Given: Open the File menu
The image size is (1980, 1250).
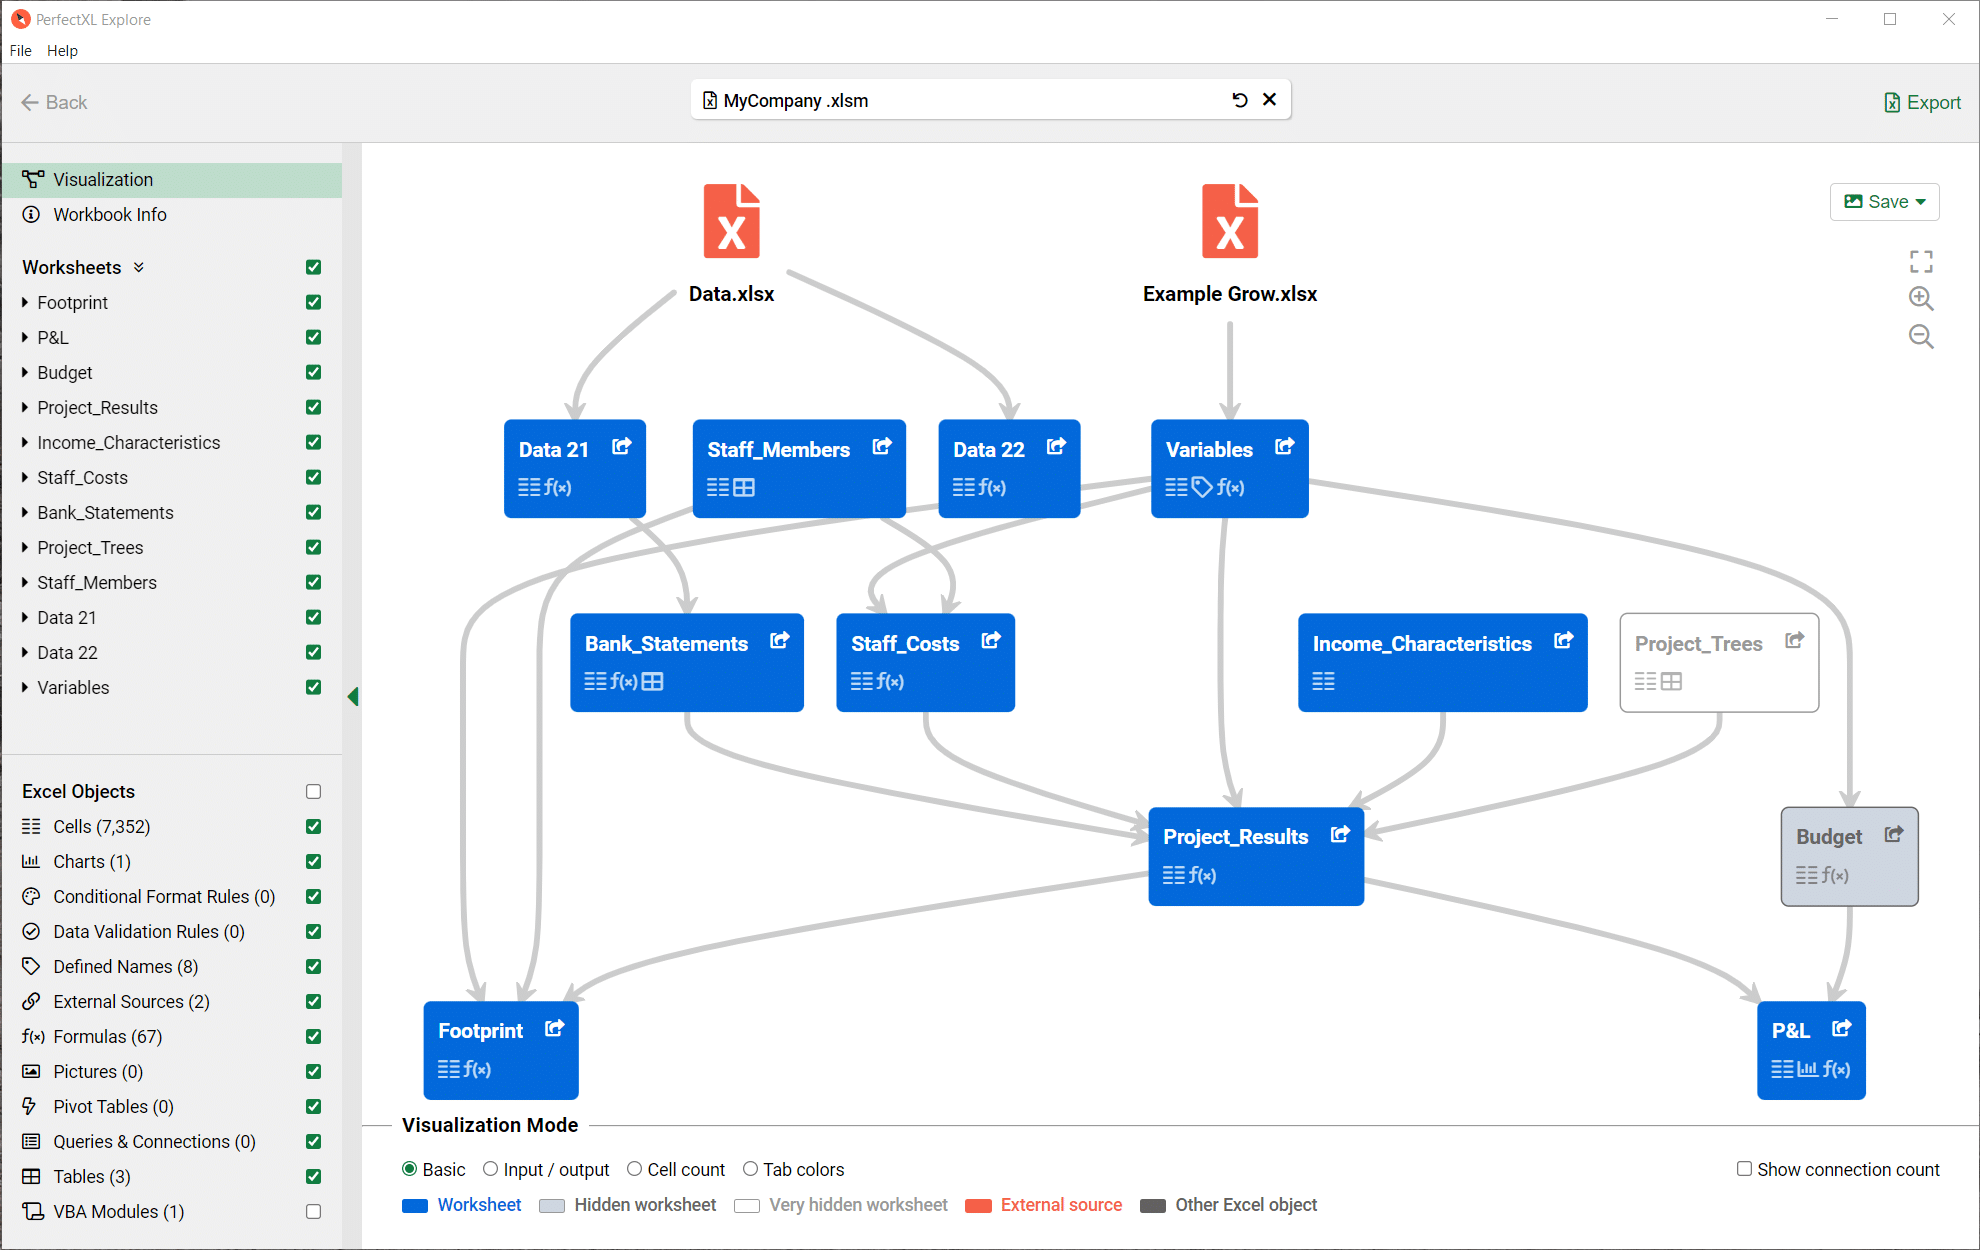Looking at the screenshot, I should pyautogui.click(x=21, y=51).
